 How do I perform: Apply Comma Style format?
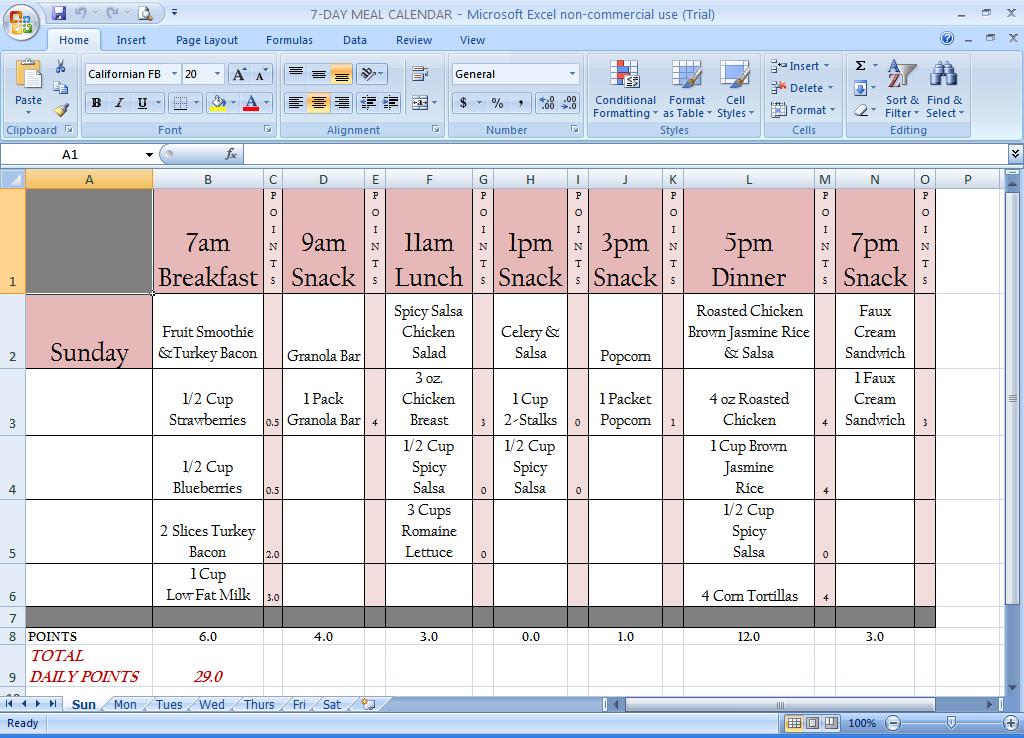(x=520, y=103)
